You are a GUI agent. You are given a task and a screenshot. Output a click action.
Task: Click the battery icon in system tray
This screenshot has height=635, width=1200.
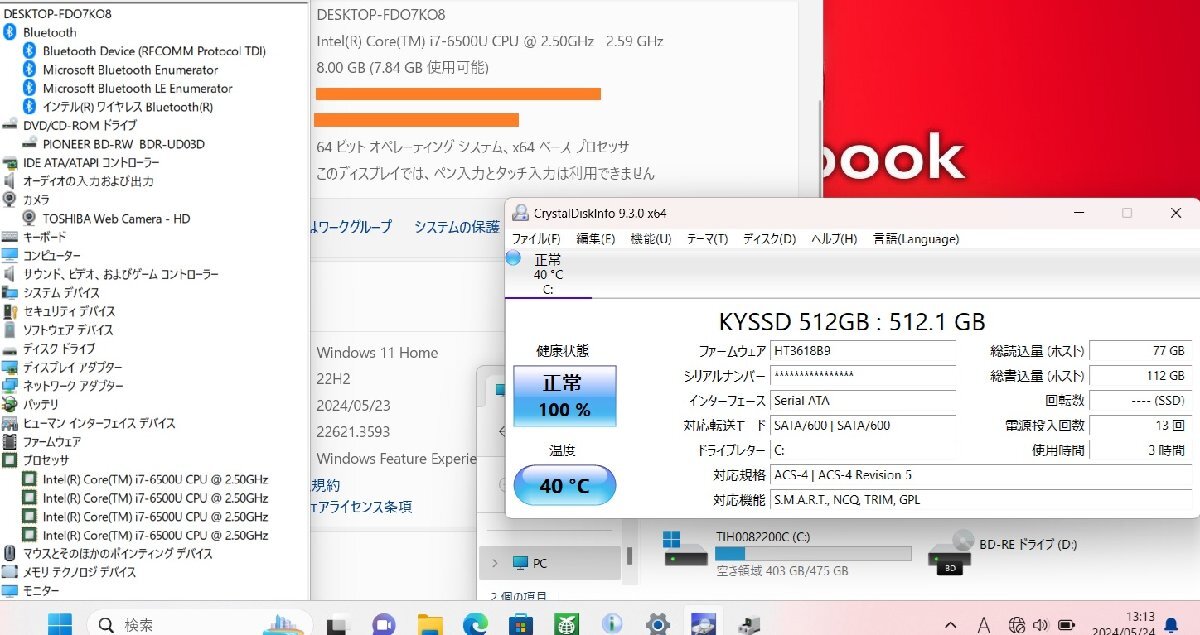[1067, 625]
